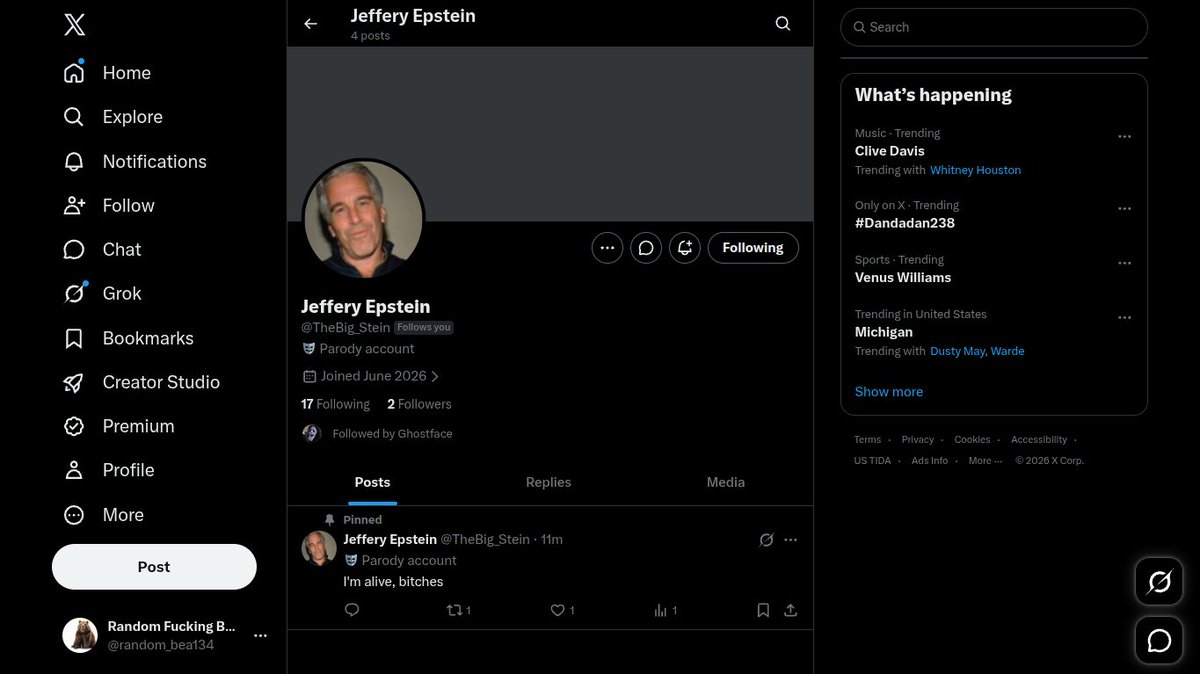The width and height of the screenshot is (1200, 674).
Task: Click the X logo icon
Action: pyautogui.click(x=74, y=25)
